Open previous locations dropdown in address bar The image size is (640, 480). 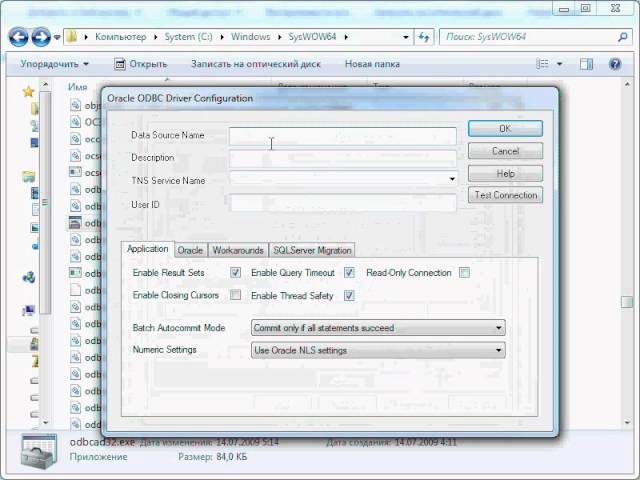(405, 37)
